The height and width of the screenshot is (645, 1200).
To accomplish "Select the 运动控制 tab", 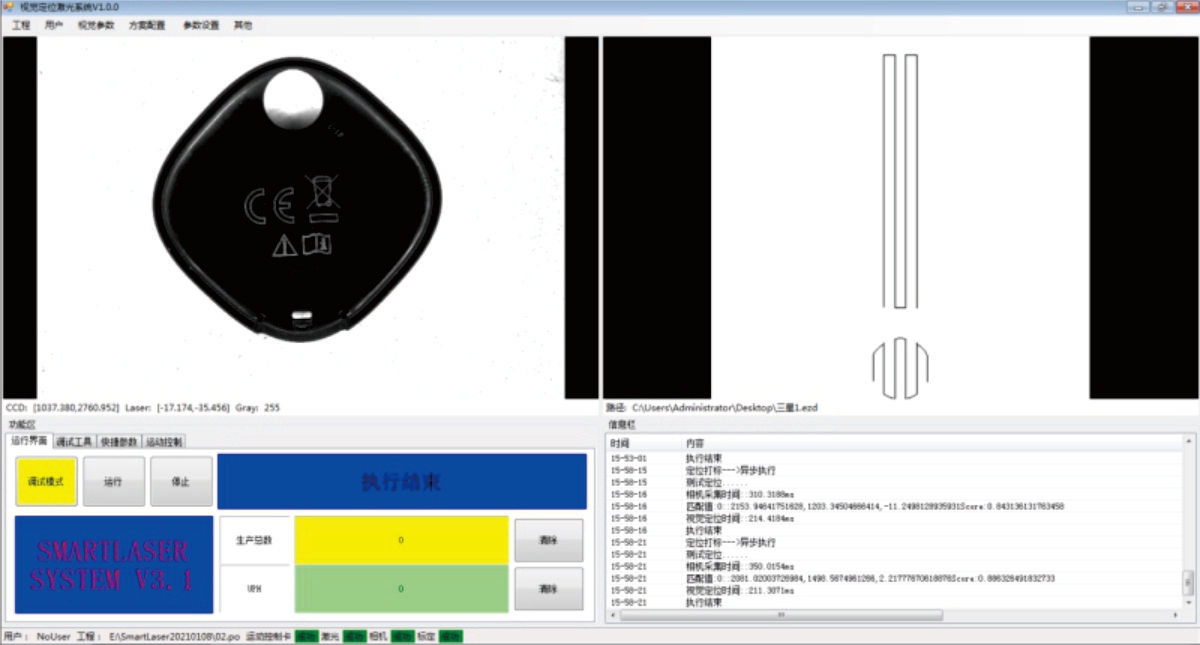I will tap(164, 441).
